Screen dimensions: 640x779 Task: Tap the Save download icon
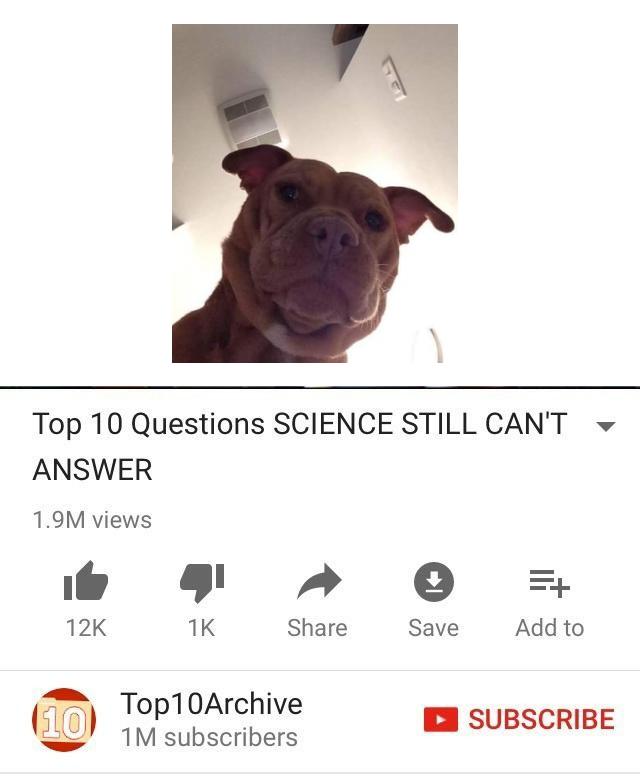click(x=434, y=582)
